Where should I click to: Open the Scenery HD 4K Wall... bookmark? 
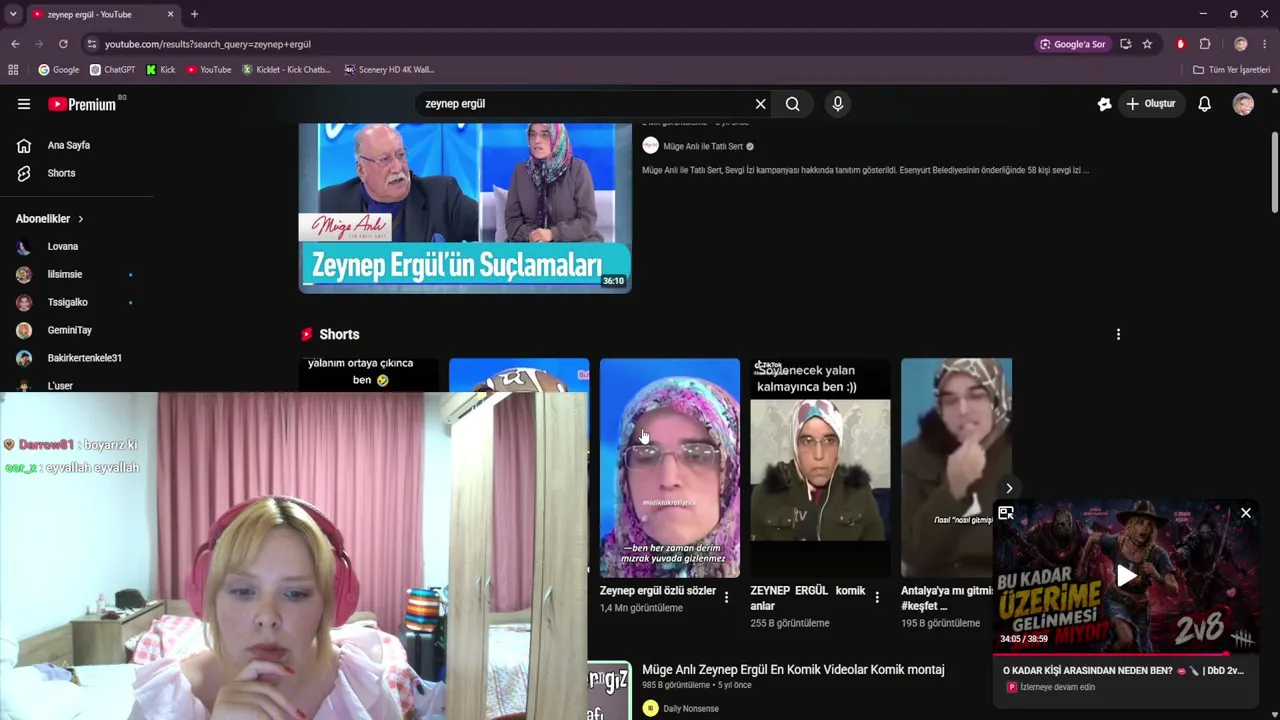(389, 70)
